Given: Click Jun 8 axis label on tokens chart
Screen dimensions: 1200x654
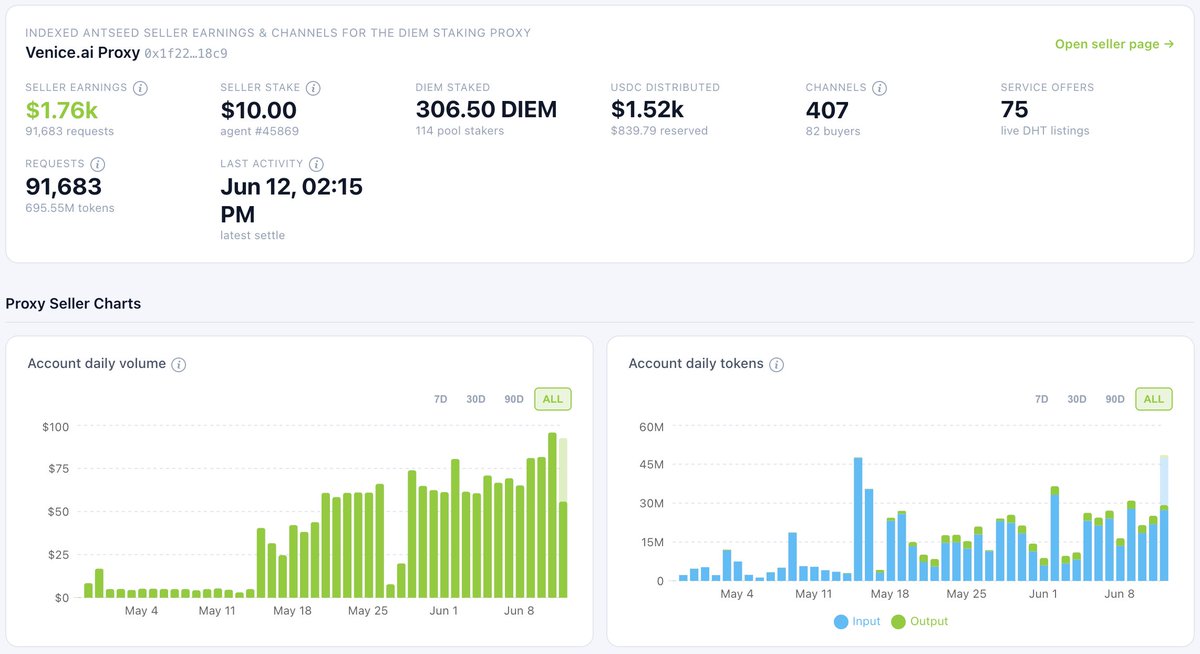Looking at the screenshot, I should (x=1118, y=594).
